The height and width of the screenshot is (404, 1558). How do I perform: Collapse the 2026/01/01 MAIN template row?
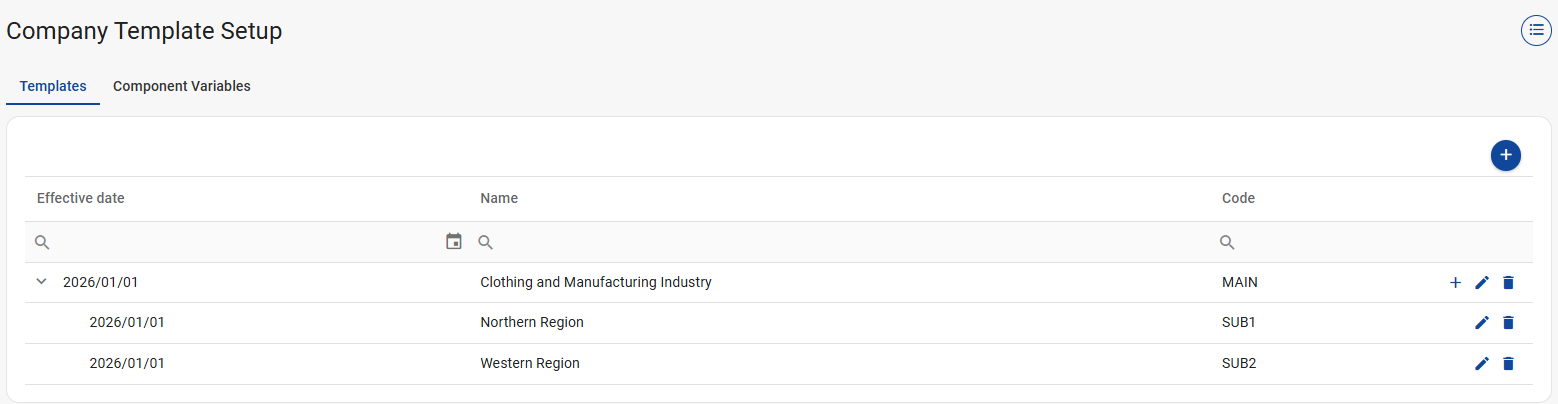coord(42,282)
